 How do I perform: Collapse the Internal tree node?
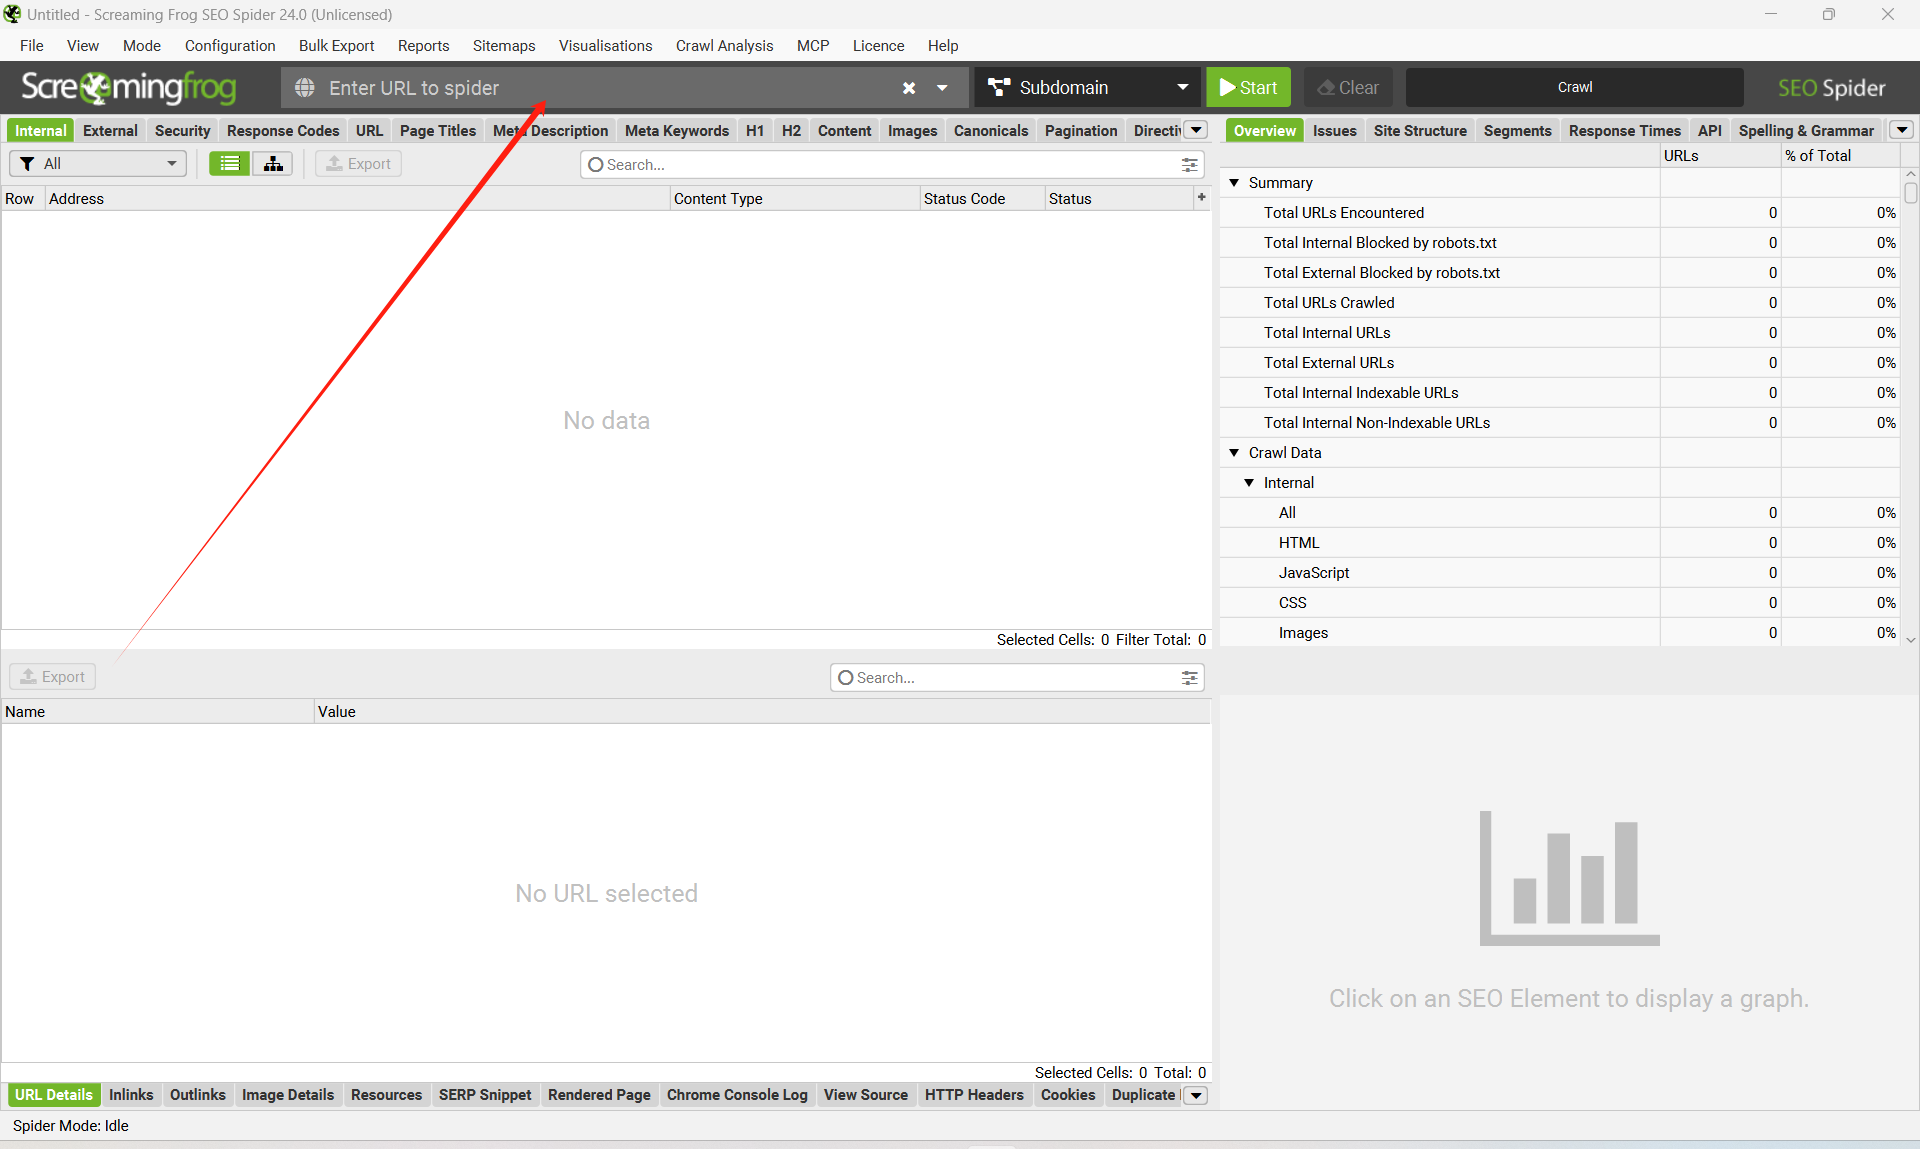[x=1249, y=483]
